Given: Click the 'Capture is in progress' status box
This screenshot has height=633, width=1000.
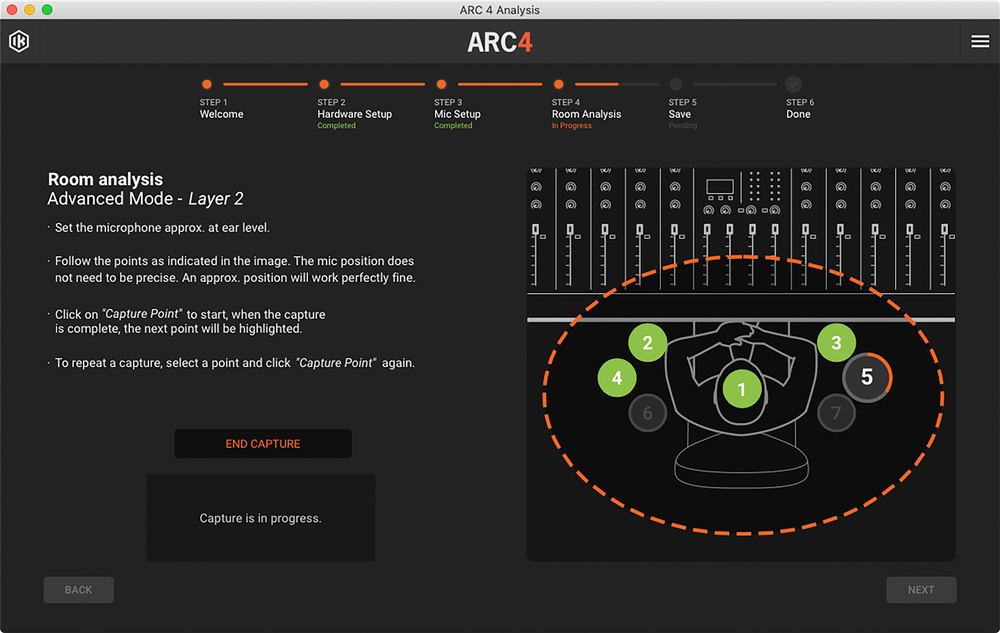Looking at the screenshot, I should [260, 518].
